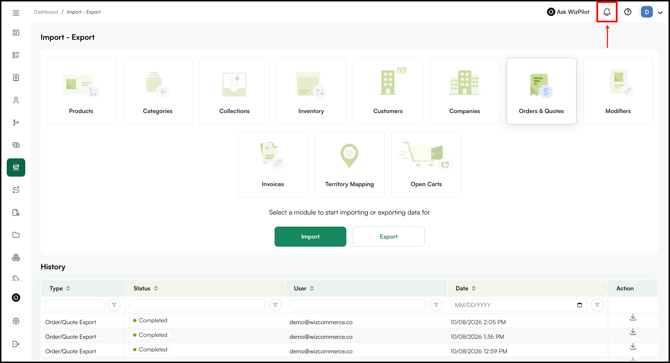Download the 12:59 PM export file
Image resolution: width=670 pixels, height=363 pixels.
[633, 346]
